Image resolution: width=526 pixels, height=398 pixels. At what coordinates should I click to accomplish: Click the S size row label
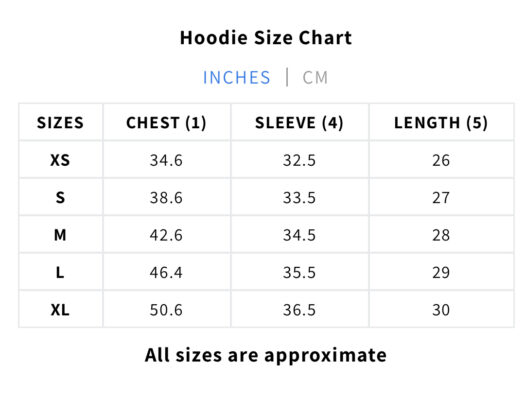[x=60, y=198]
